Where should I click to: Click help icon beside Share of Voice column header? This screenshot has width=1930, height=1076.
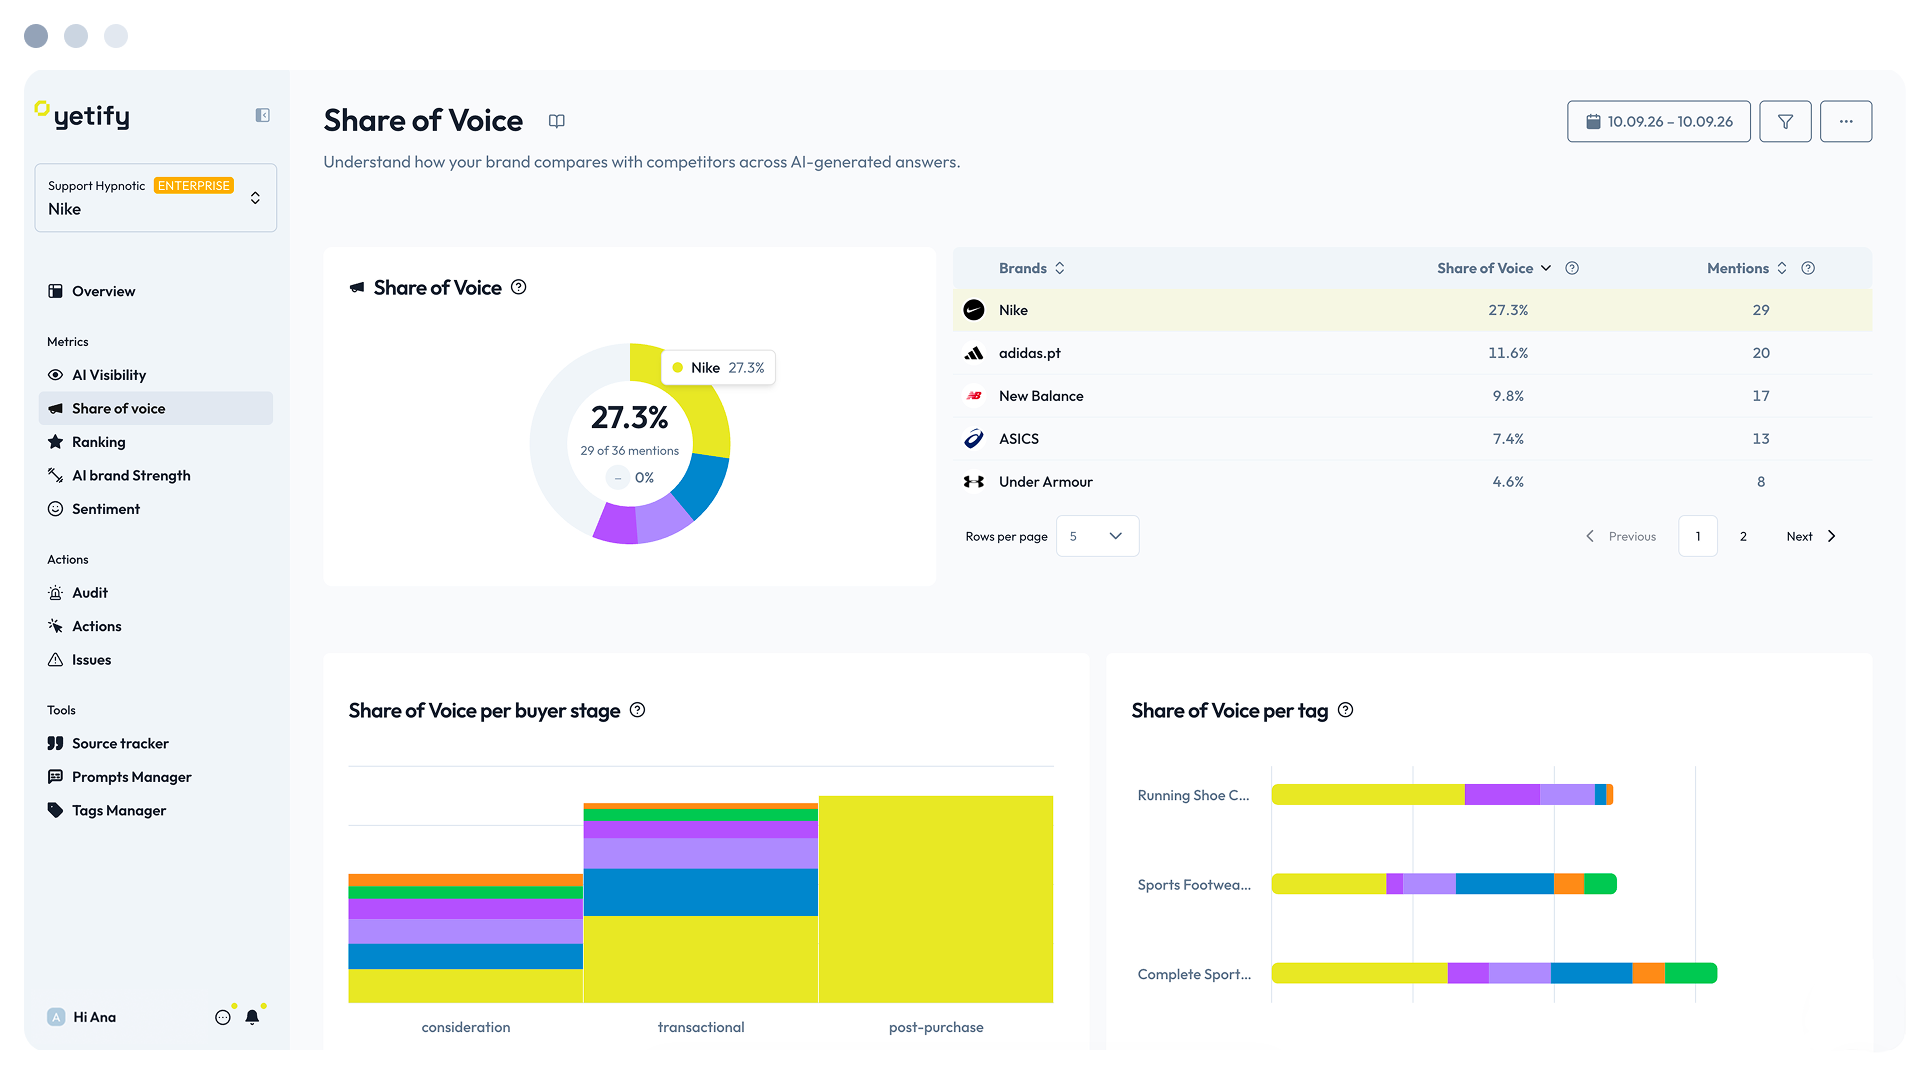pyautogui.click(x=1572, y=268)
